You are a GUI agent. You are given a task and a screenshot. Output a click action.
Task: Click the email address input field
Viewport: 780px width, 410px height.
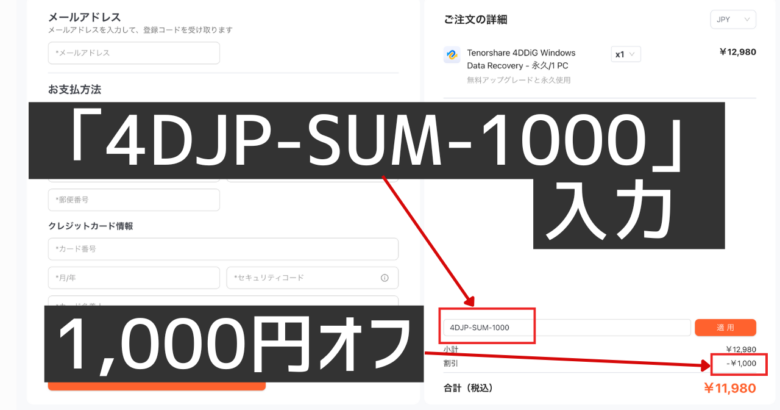[134, 53]
